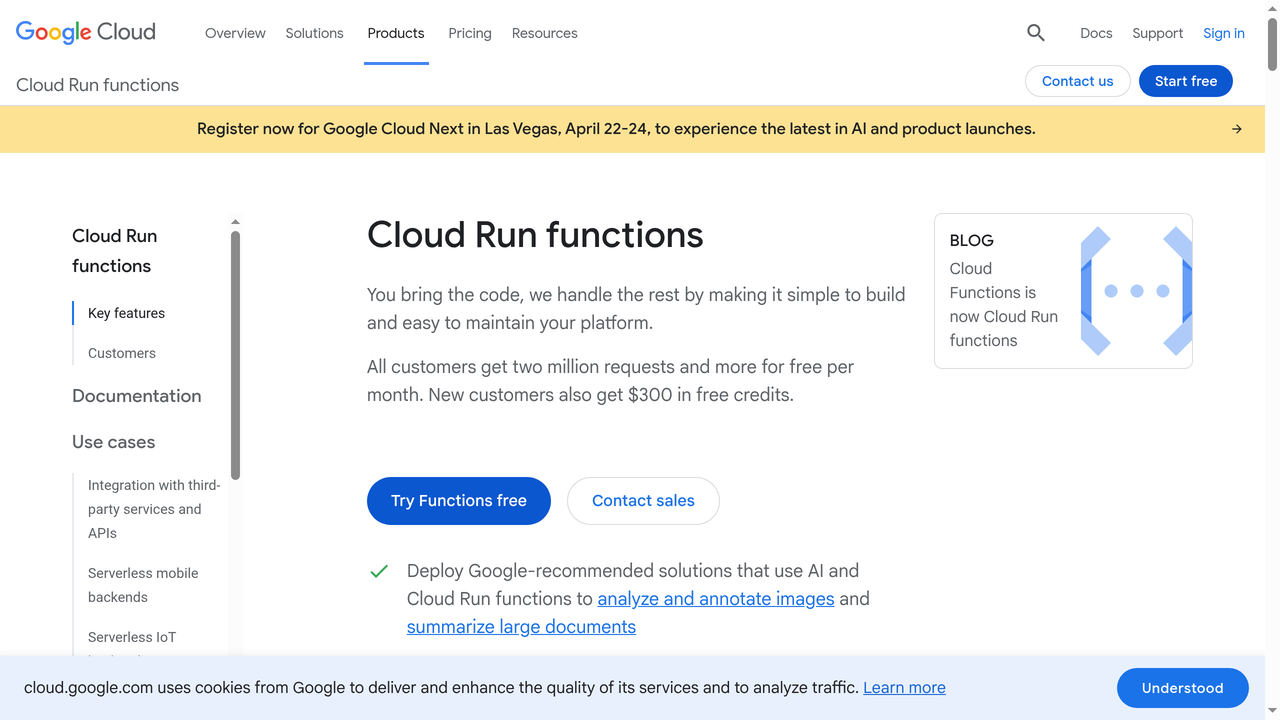The height and width of the screenshot is (720, 1280).
Task: Dismiss the cookie notice with Understood
Action: (x=1182, y=688)
